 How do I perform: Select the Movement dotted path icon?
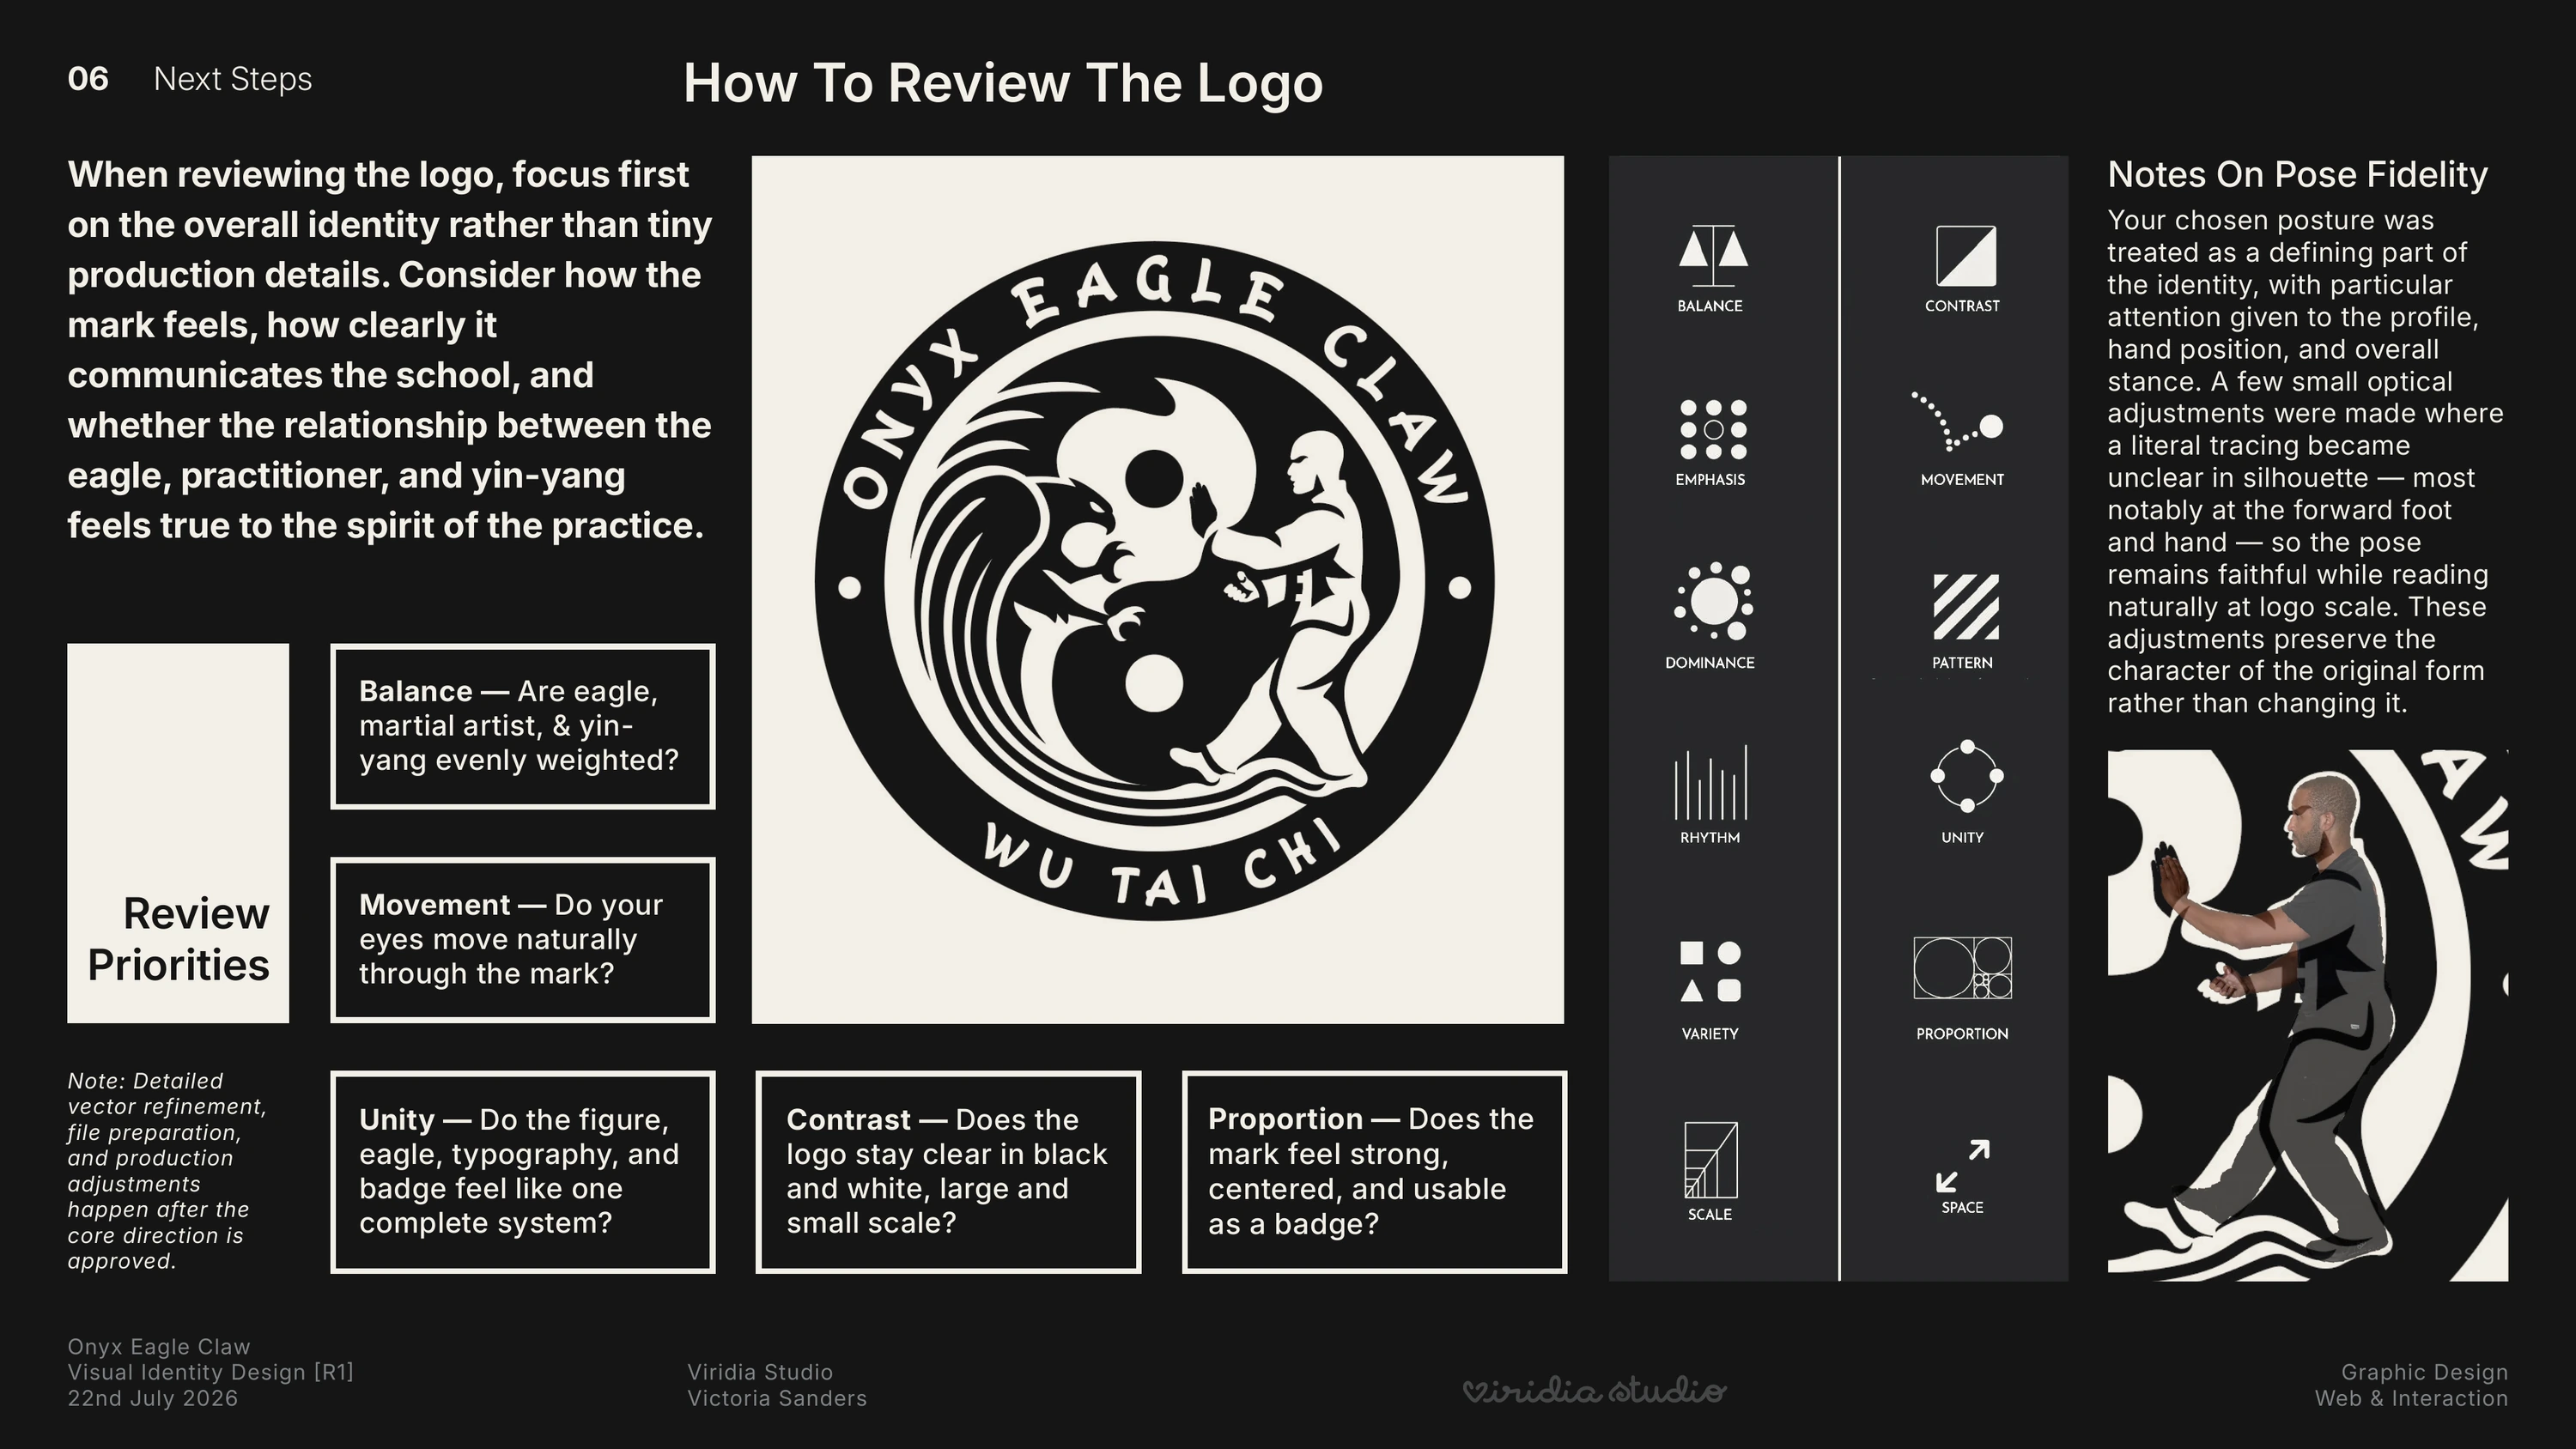pyautogui.click(x=1957, y=421)
